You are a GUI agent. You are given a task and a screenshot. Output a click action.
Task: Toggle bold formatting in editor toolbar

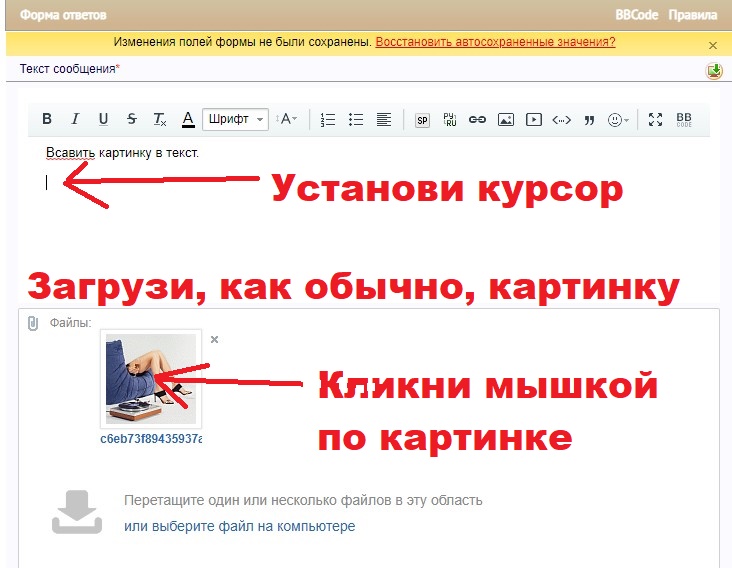pyautogui.click(x=46, y=119)
